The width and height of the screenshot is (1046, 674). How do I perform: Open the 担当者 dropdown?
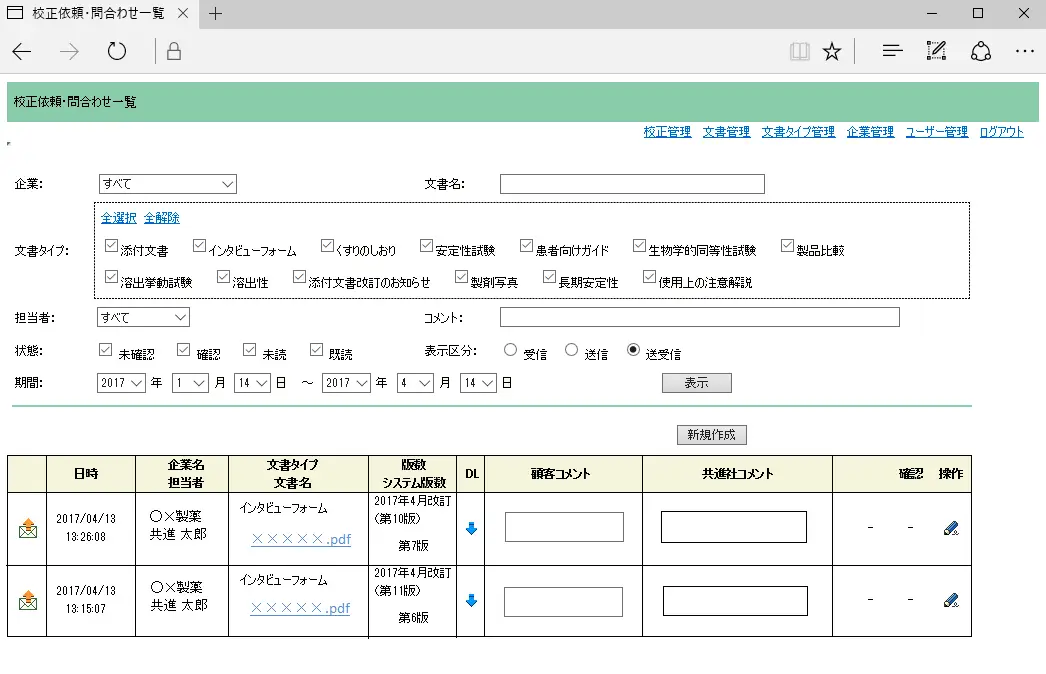click(143, 317)
